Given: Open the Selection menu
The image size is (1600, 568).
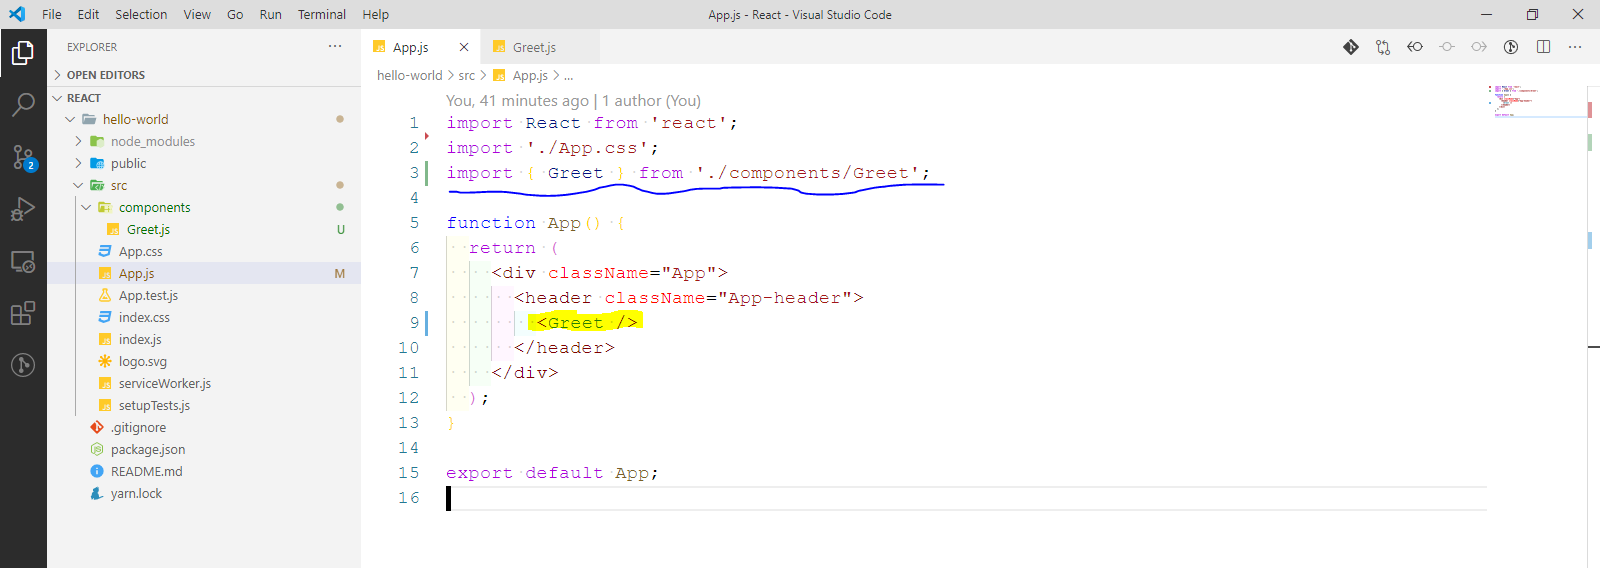Looking at the screenshot, I should click(141, 14).
